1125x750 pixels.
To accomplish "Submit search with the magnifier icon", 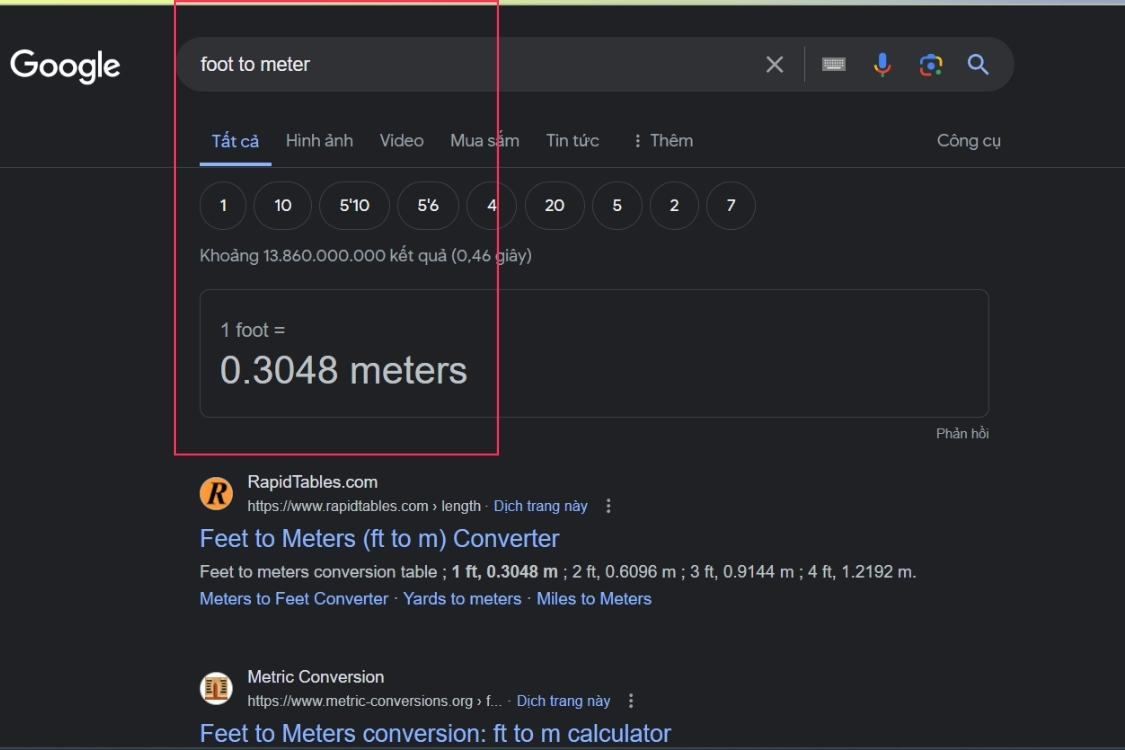I will coord(978,65).
